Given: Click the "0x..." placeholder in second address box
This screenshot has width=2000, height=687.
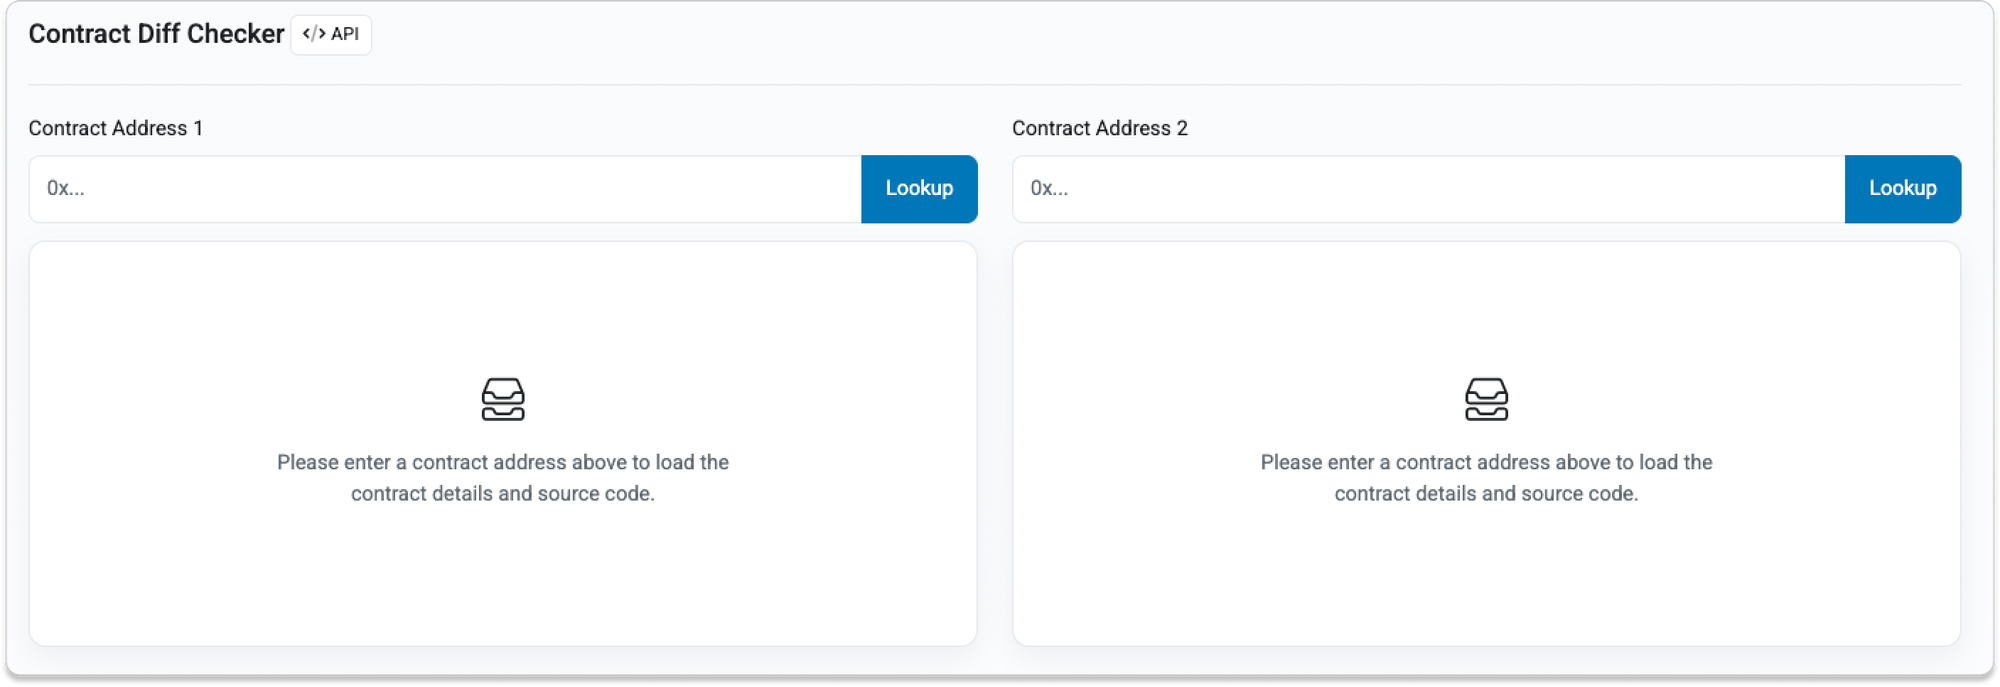Looking at the screenshot, I should 1049,189.
